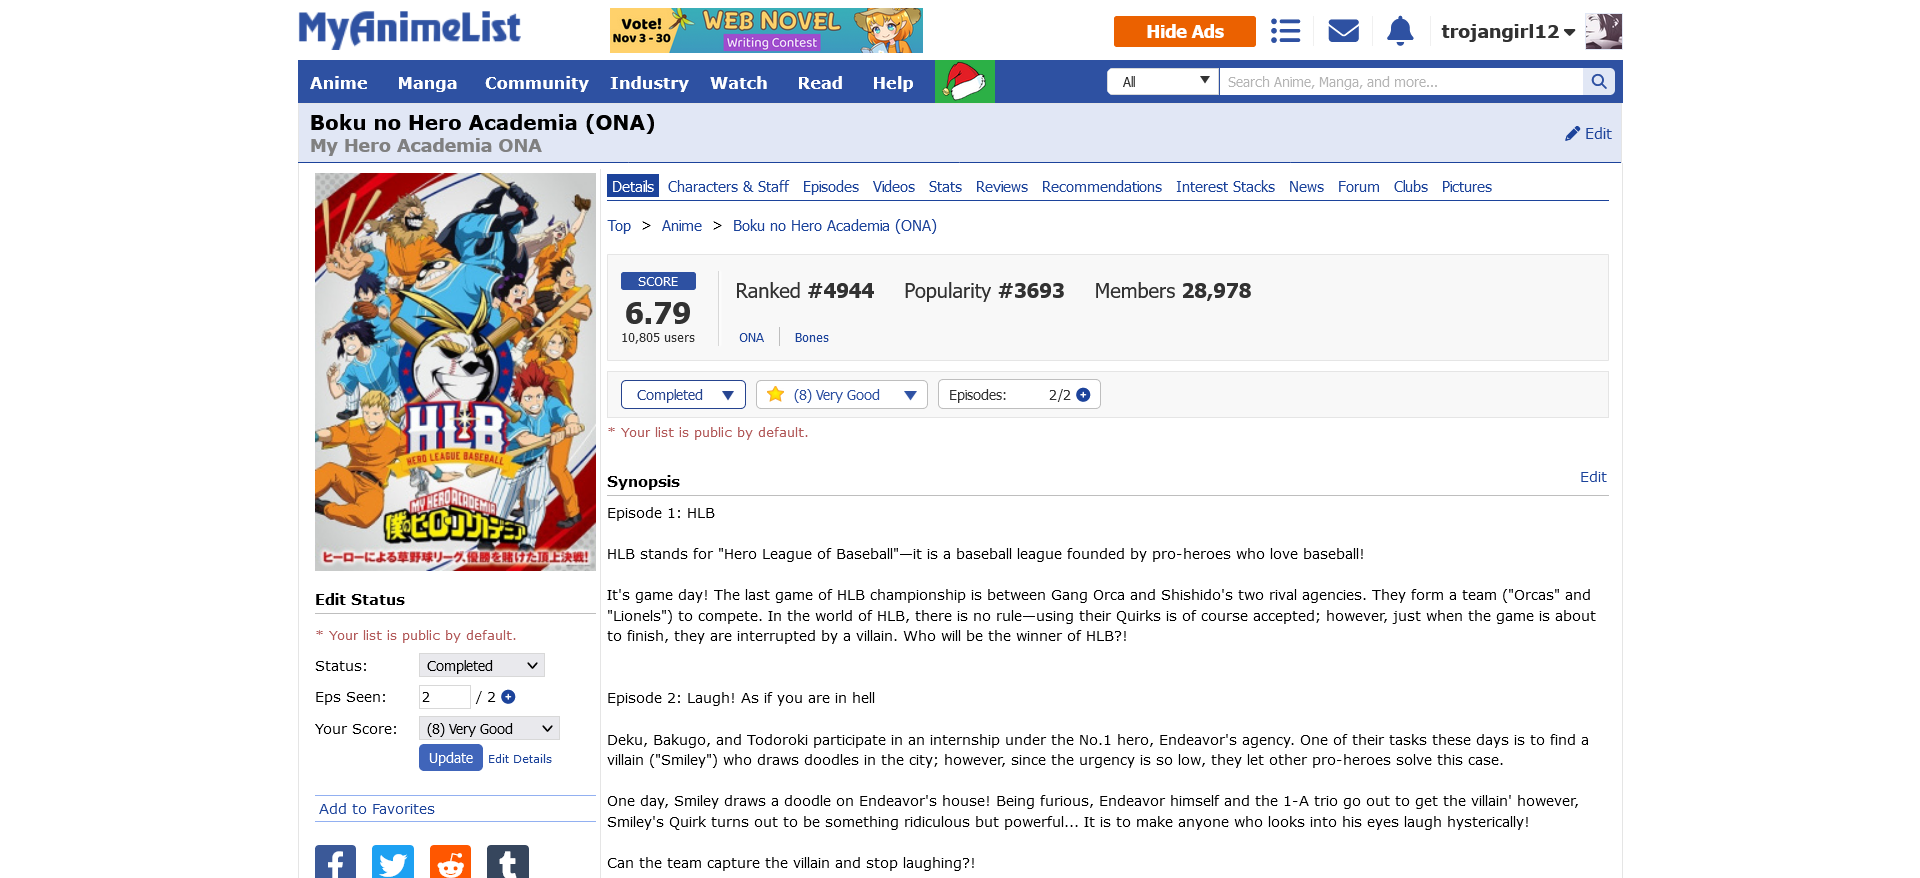Open the Community nav menu
The image size is (1920, 878).
pyautogui.click(x=536, y=83)
